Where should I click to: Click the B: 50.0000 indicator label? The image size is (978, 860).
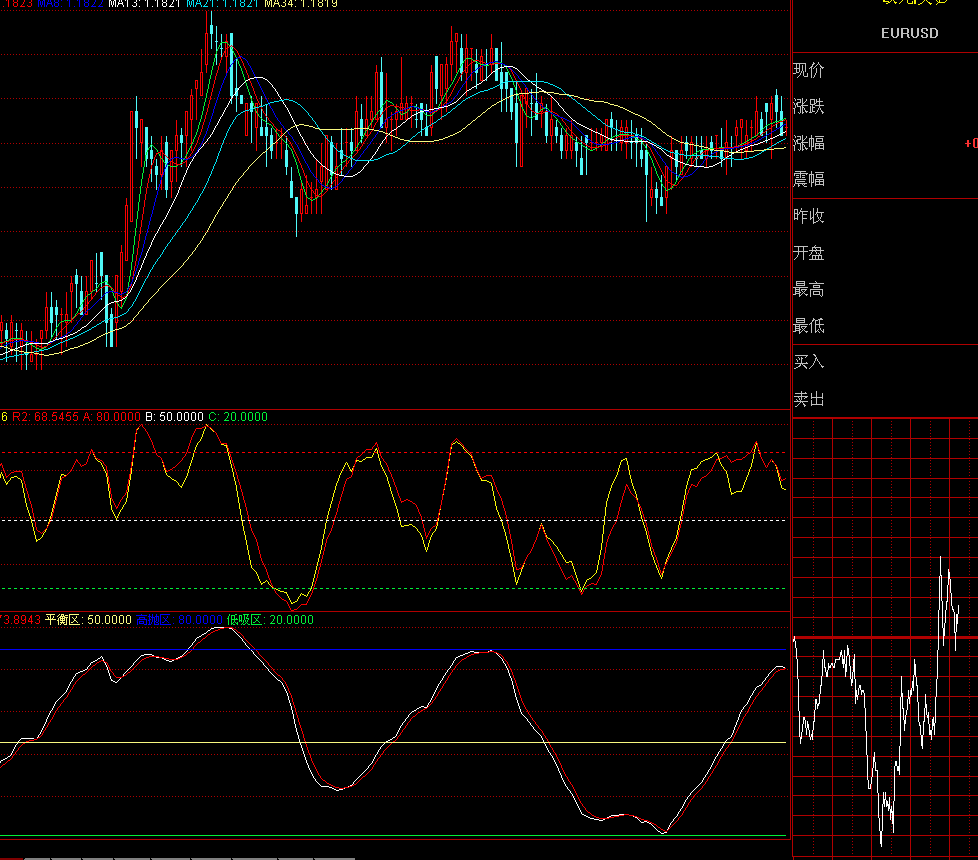(x=174, y=417)
